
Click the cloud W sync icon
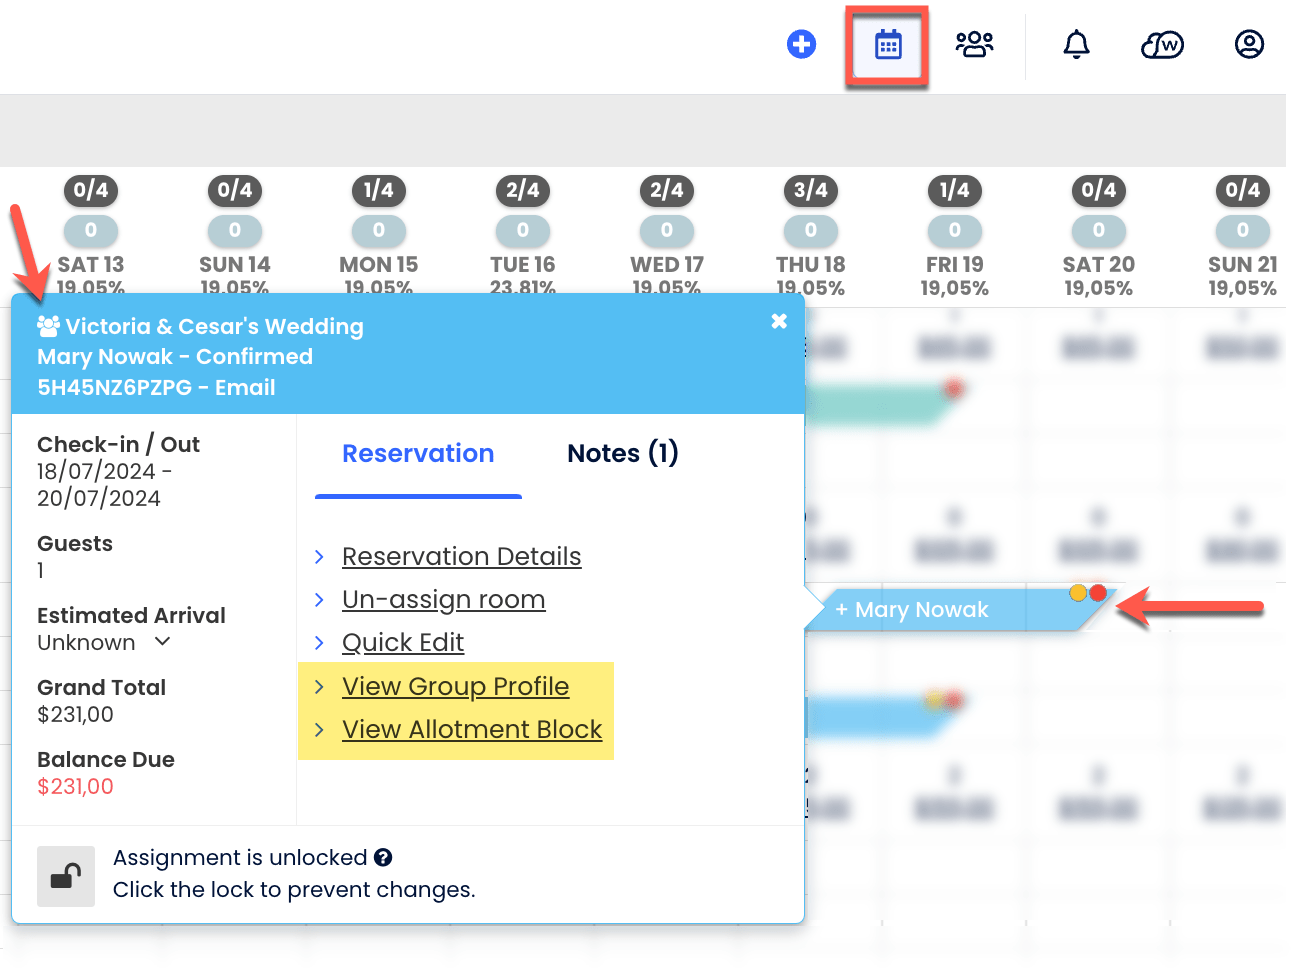1161,44
